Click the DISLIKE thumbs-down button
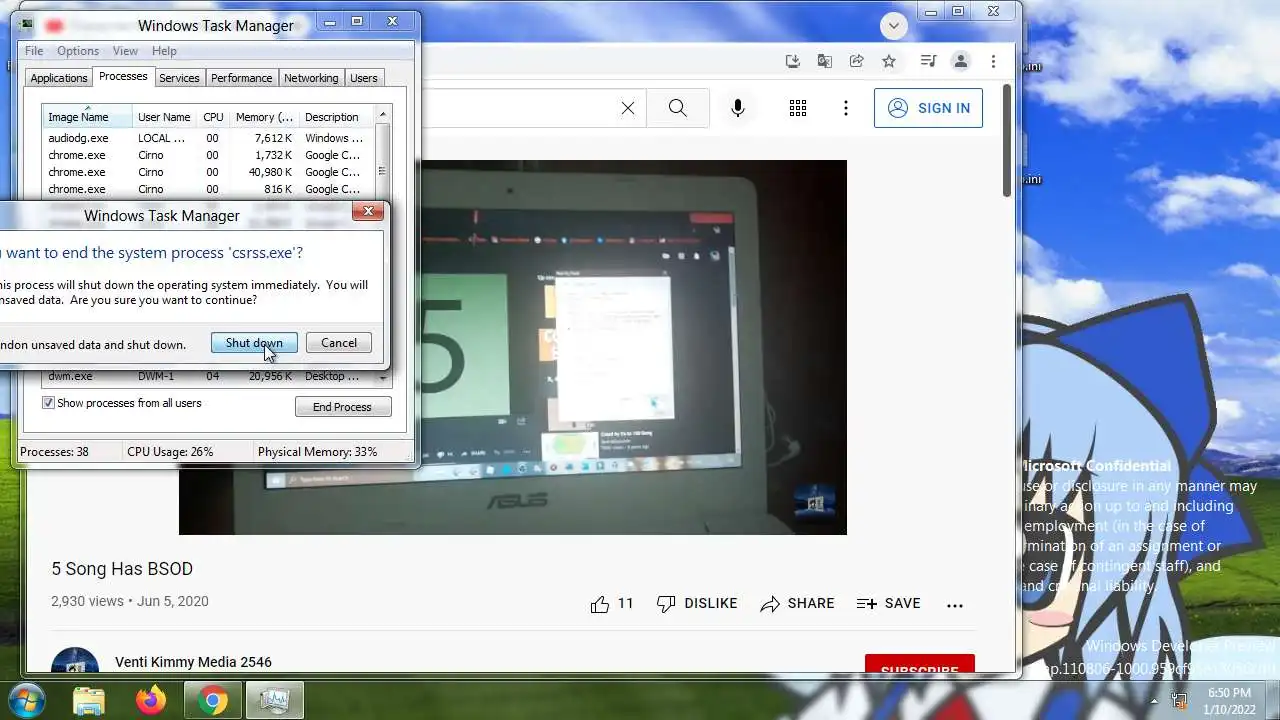Viewport: 1280px width, 720px height. point(697,604)
